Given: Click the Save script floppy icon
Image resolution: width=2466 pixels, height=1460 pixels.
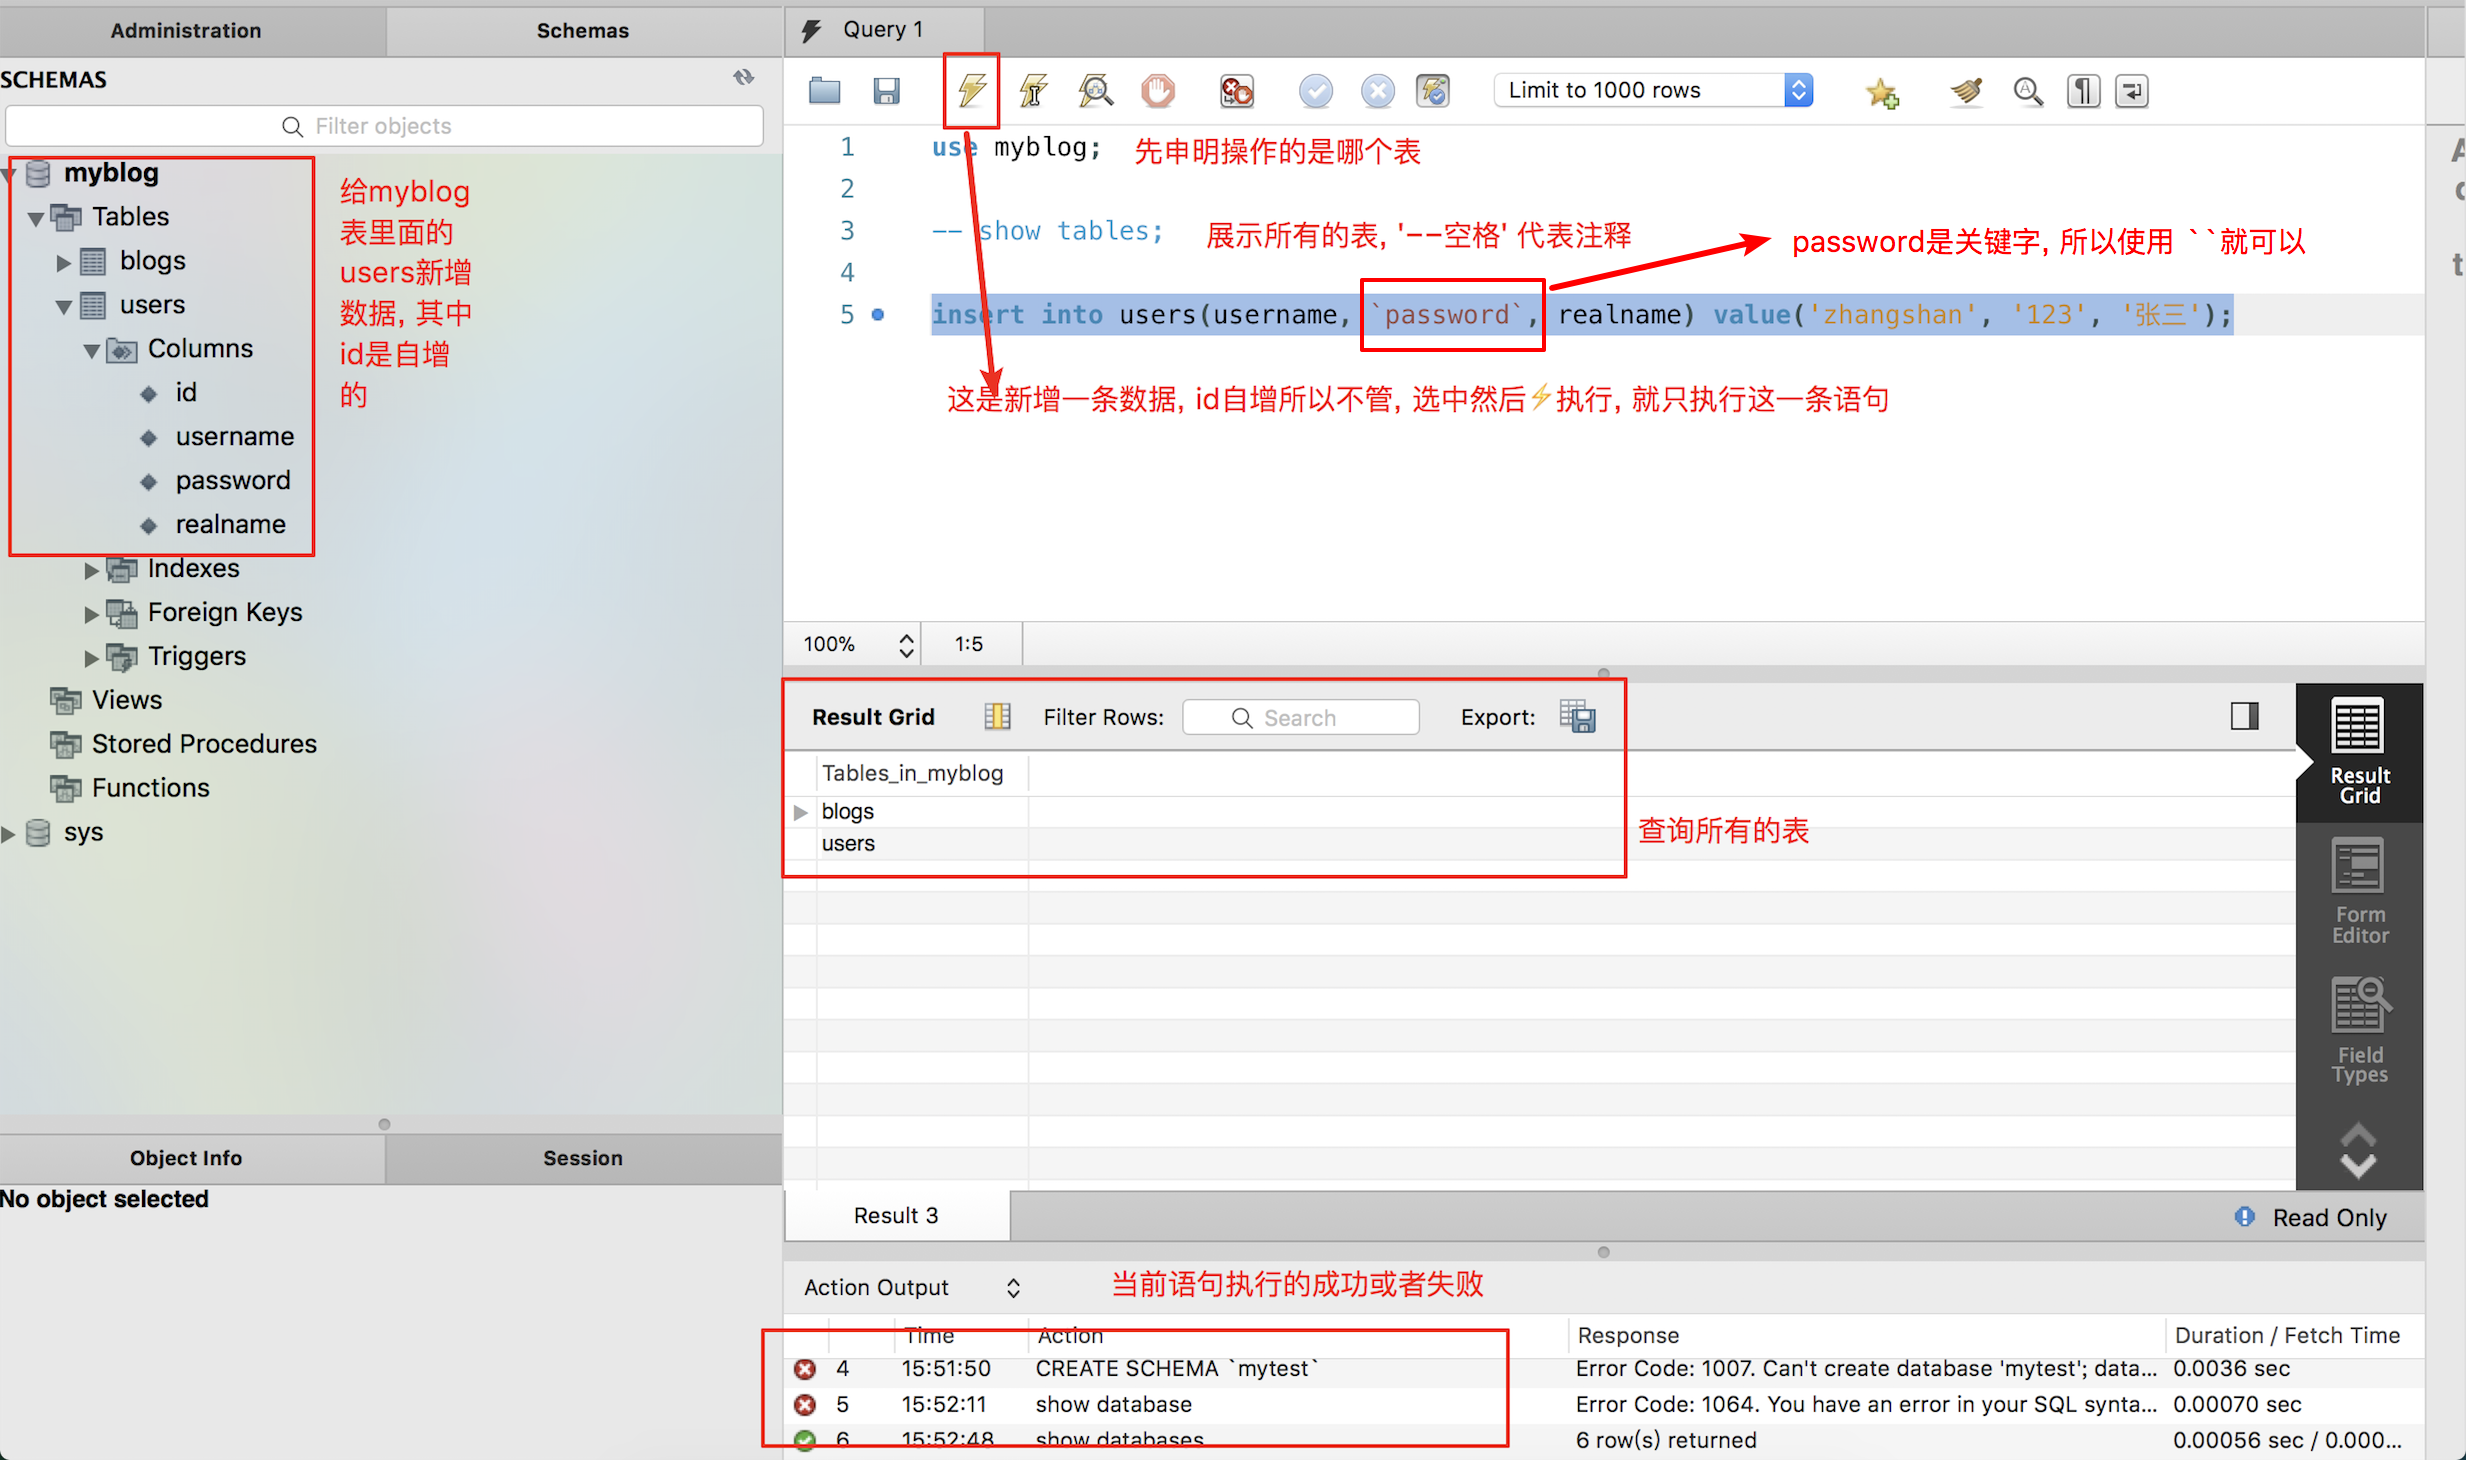Looking at the screenshot, I should click(886, 91).
